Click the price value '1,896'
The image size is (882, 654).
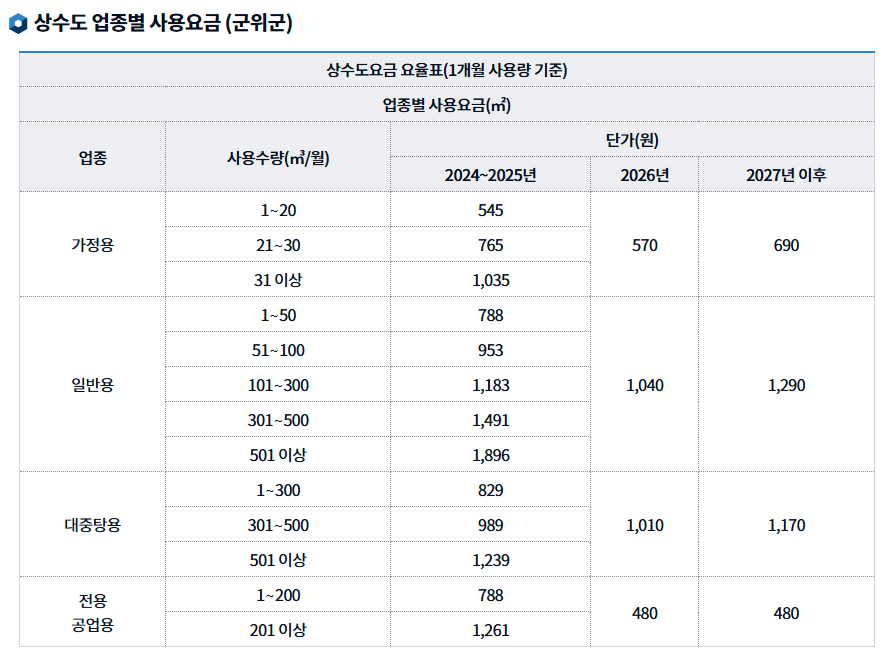point(490,455)
